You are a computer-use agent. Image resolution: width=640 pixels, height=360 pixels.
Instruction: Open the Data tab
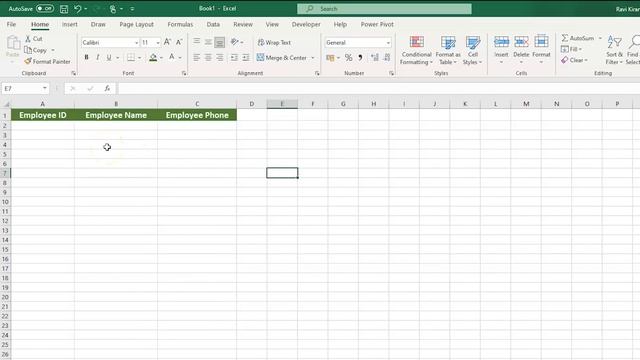213,24
